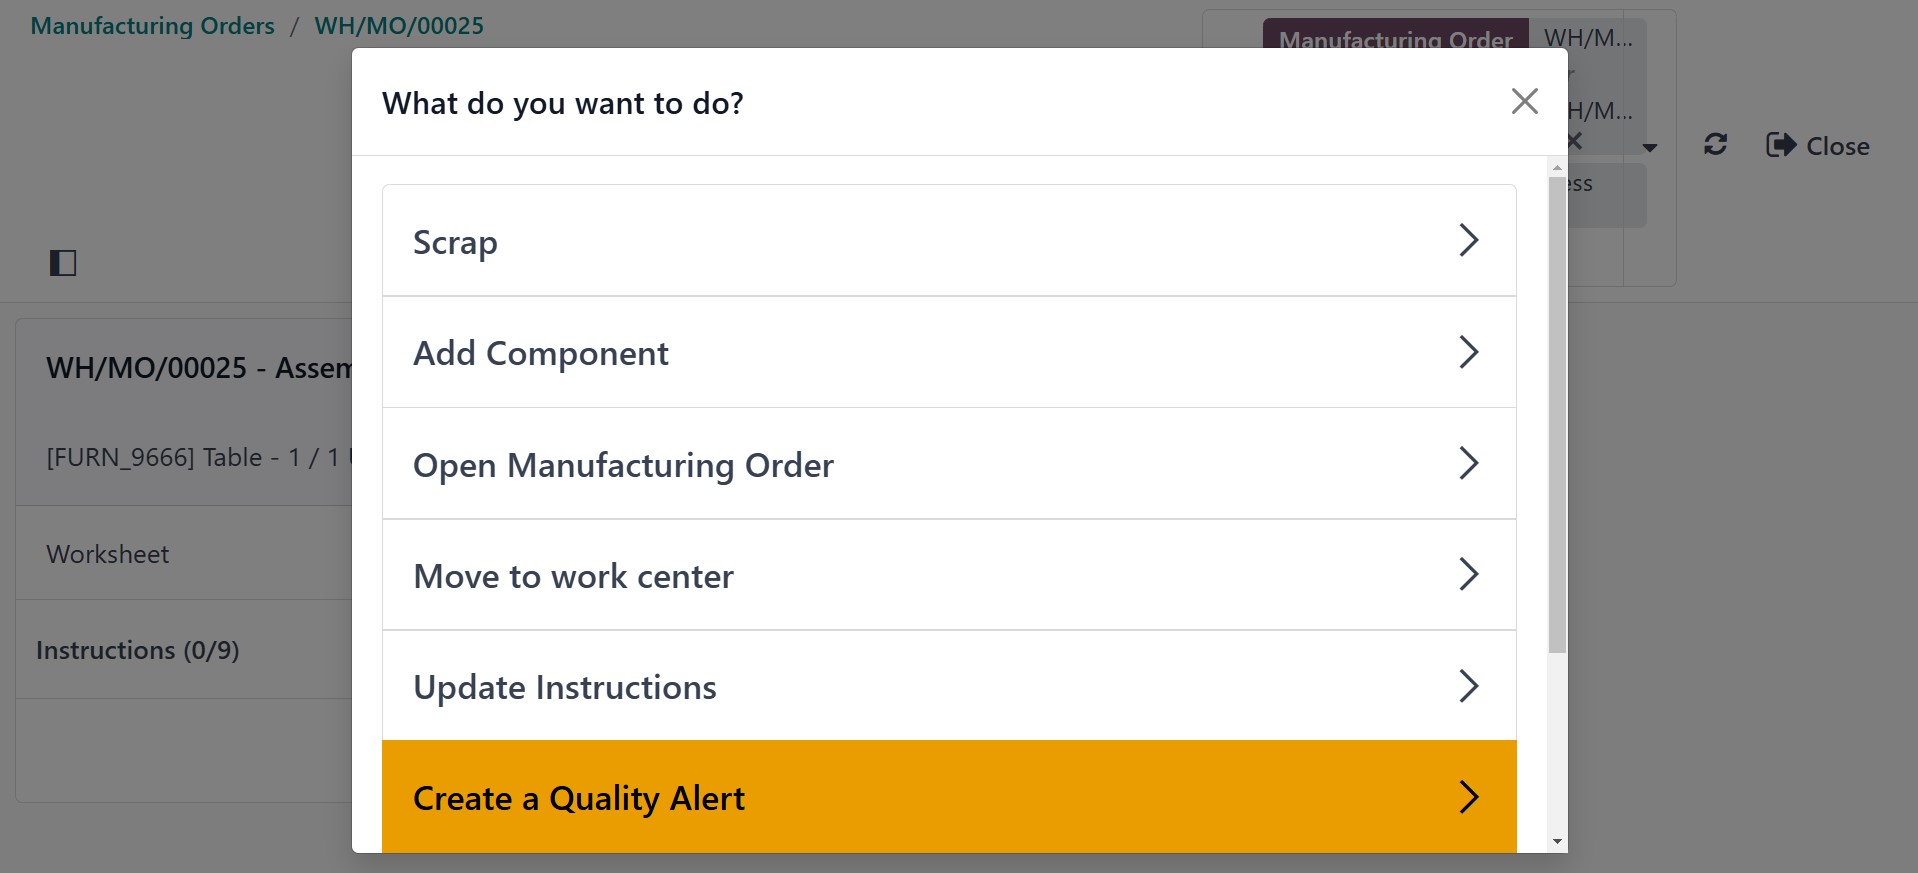Click chevron beside Open Manufacturing Order
This screenshot has height=873, width=1918.
[x=1468, y=463]
